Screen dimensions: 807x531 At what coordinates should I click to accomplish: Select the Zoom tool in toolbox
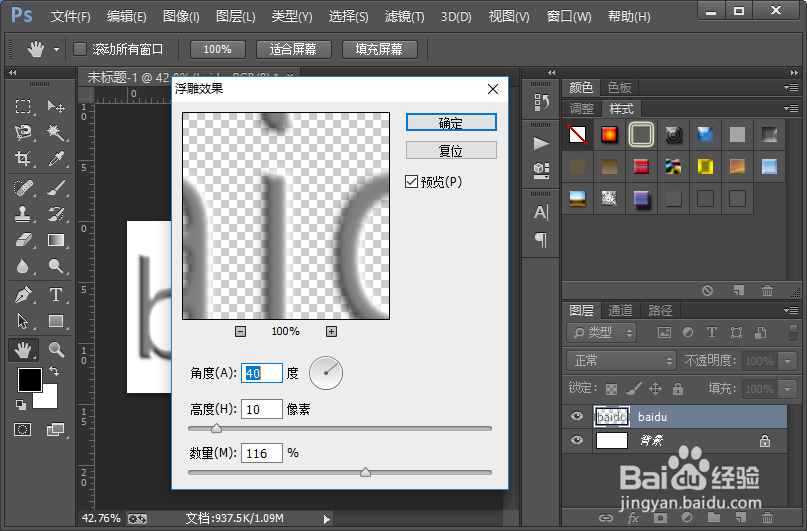56,350
